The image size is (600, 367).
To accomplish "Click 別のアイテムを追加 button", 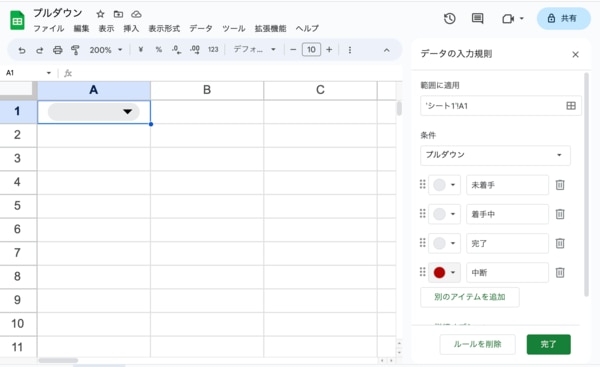I will (470, 297).
